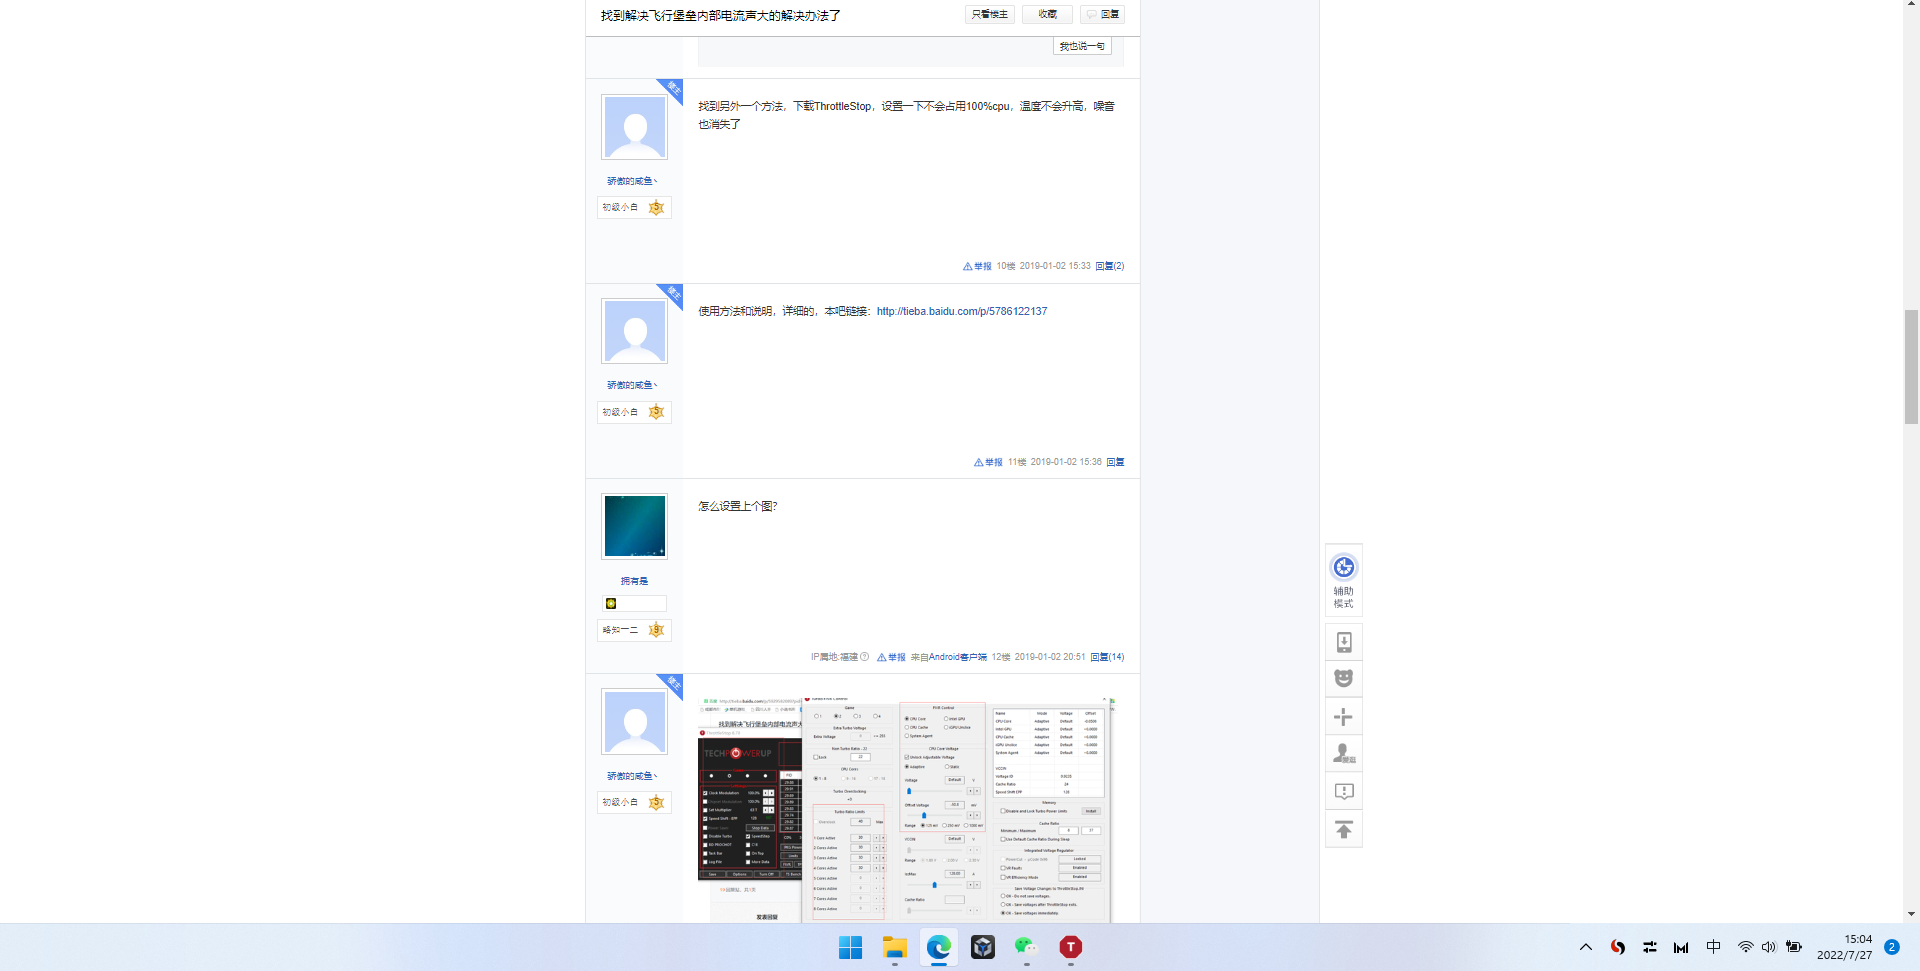Click Microsoft Edge icon in taskbar
The image size is (1920, 971).
click(938, 947)
